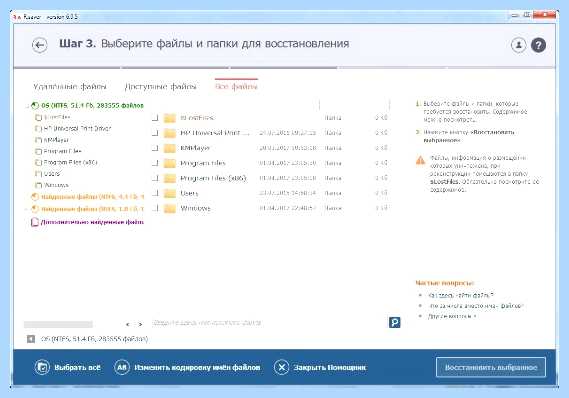This screenshot has height=398, width=569.
Task: Click the folder icon of Program Files (x86) row
Action: coord(170,178)
